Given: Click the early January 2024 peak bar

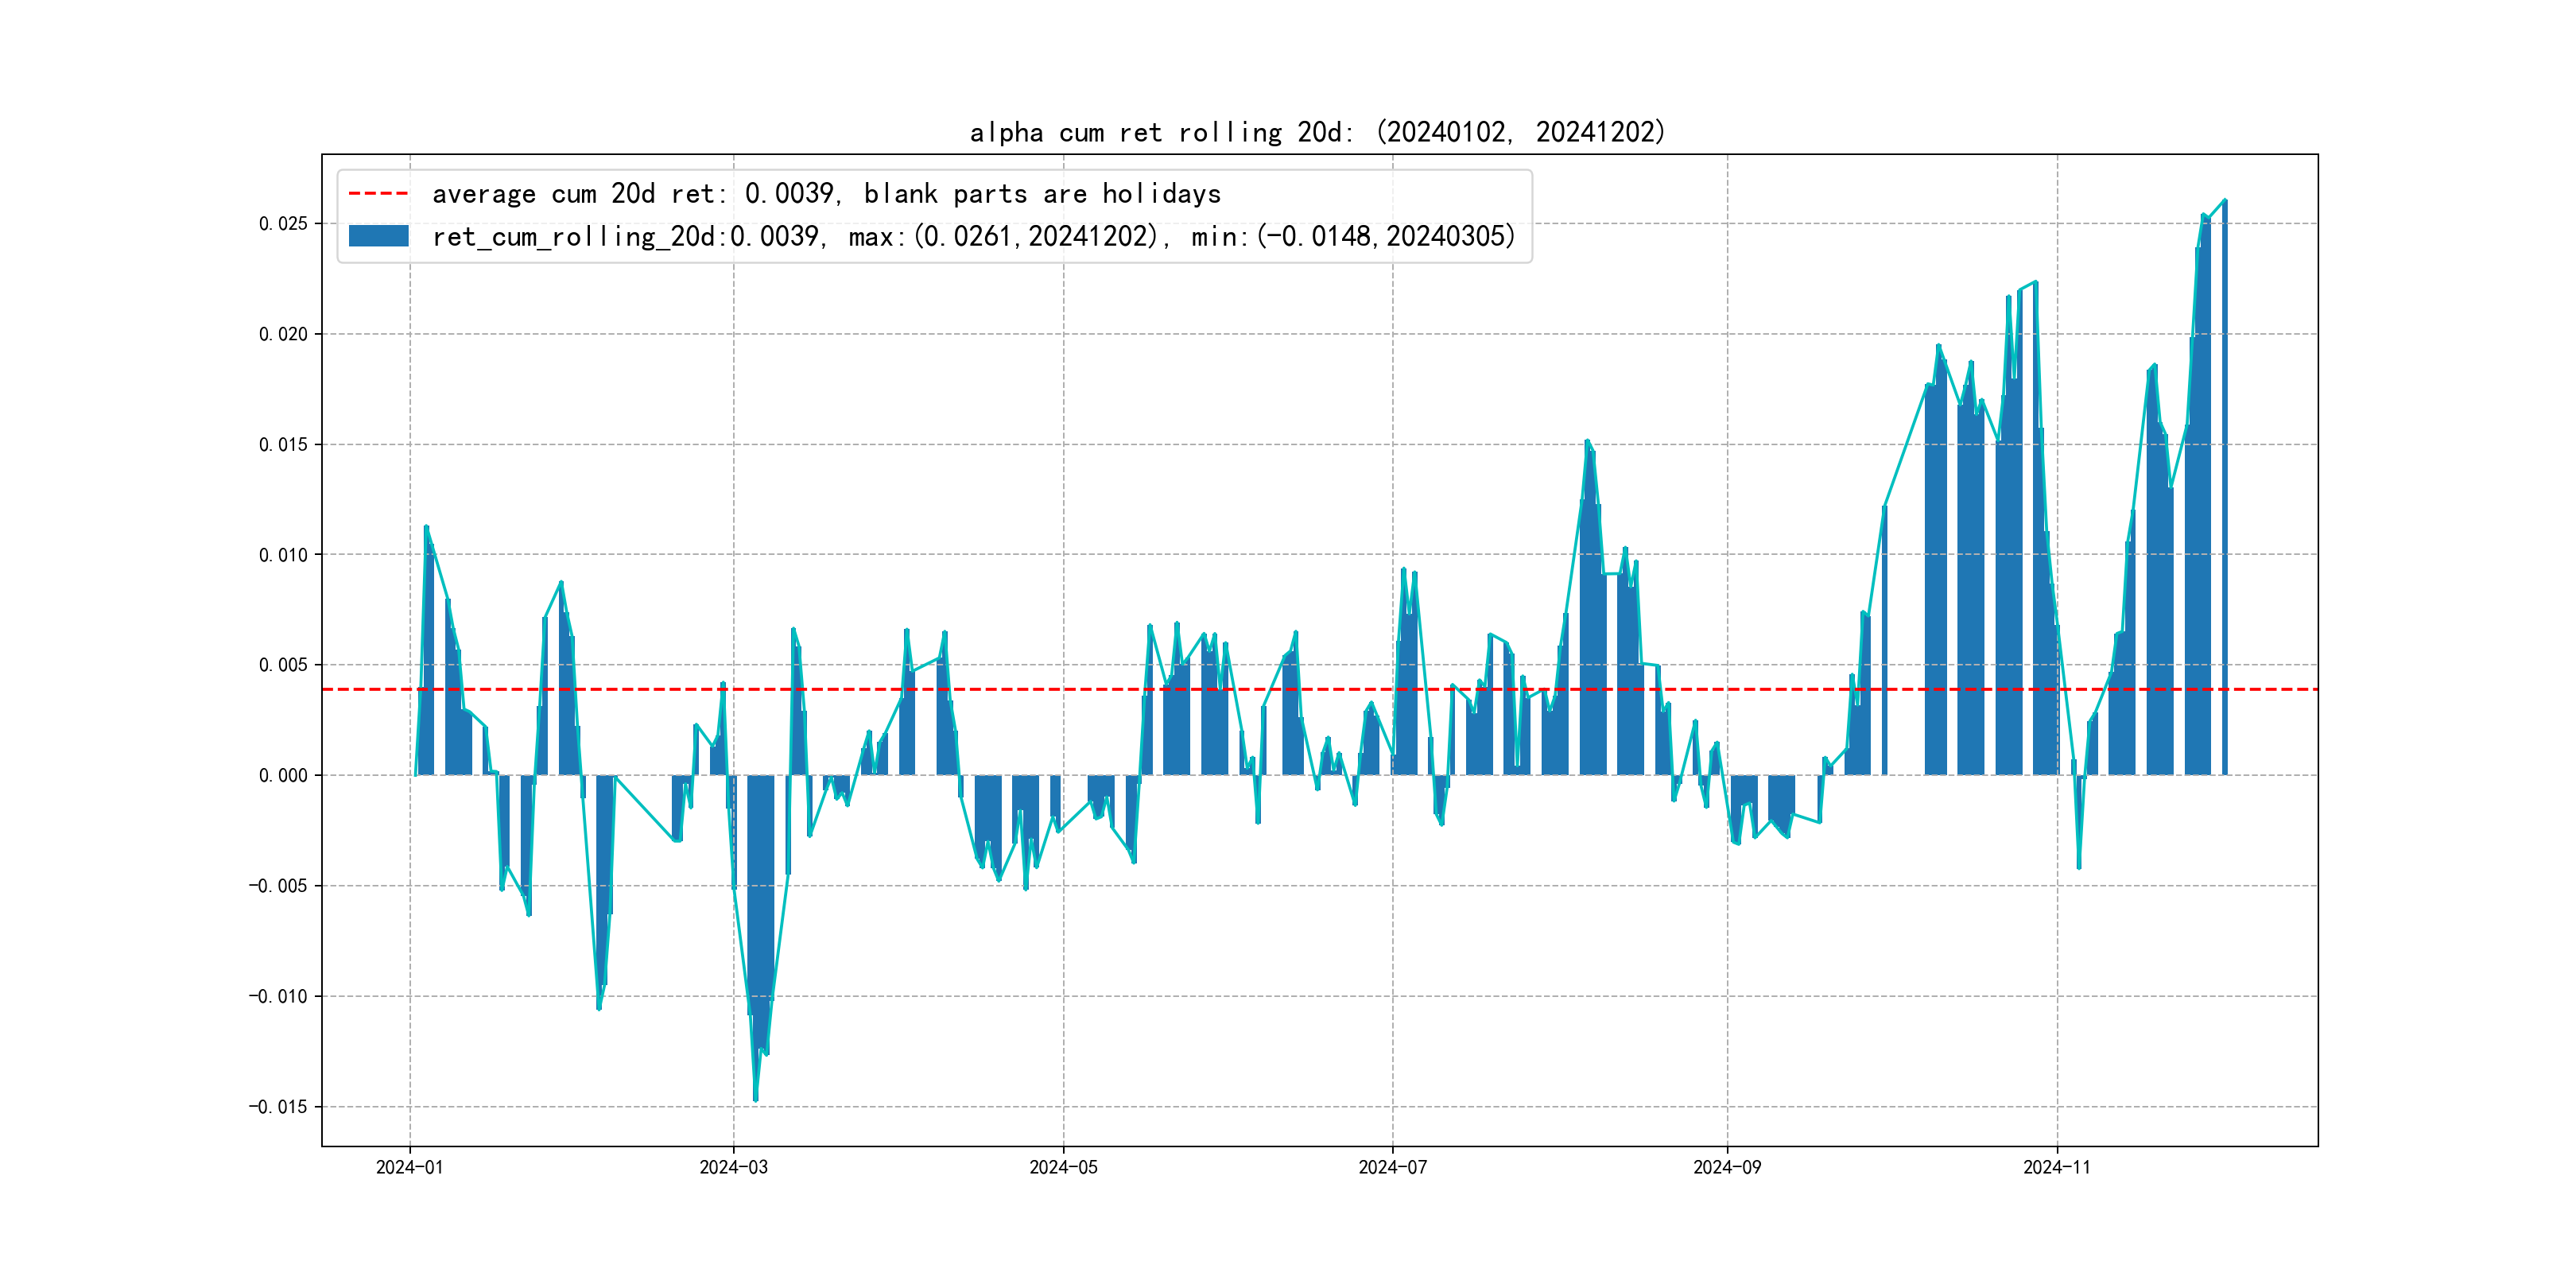Looking at the screenshot, I should (426, 650).
